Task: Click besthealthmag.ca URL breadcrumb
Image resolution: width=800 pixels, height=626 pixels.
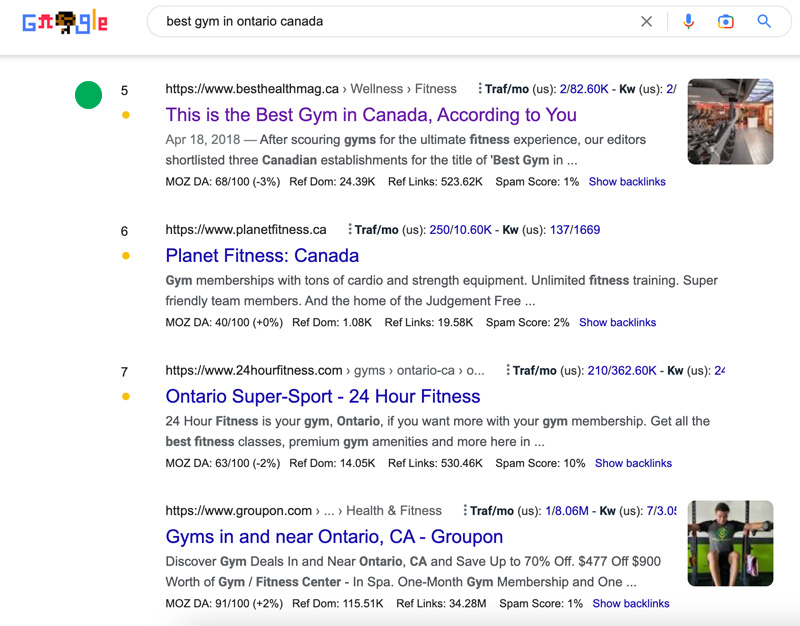Action: tap(311, 89)
